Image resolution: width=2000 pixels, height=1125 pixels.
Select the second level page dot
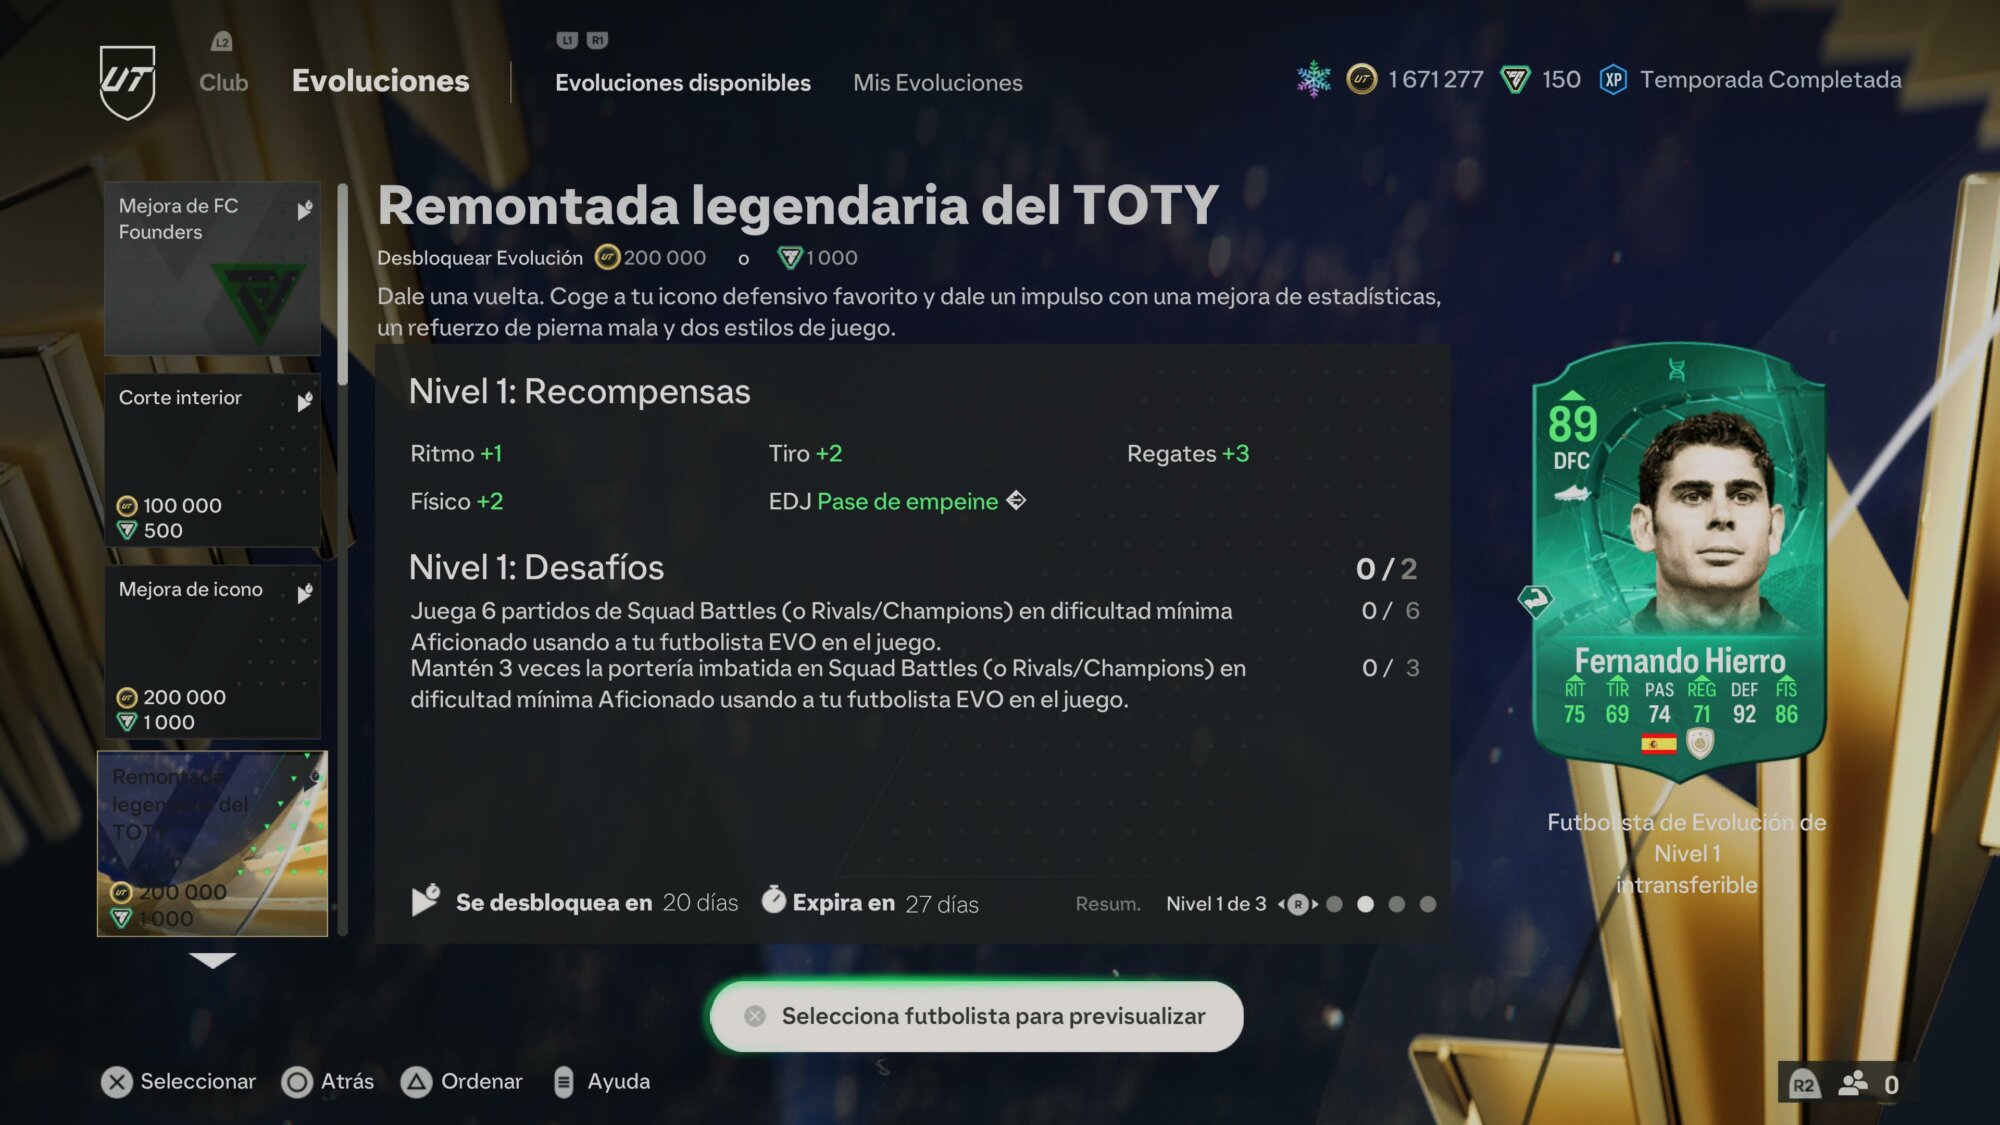coord(1365,904)
